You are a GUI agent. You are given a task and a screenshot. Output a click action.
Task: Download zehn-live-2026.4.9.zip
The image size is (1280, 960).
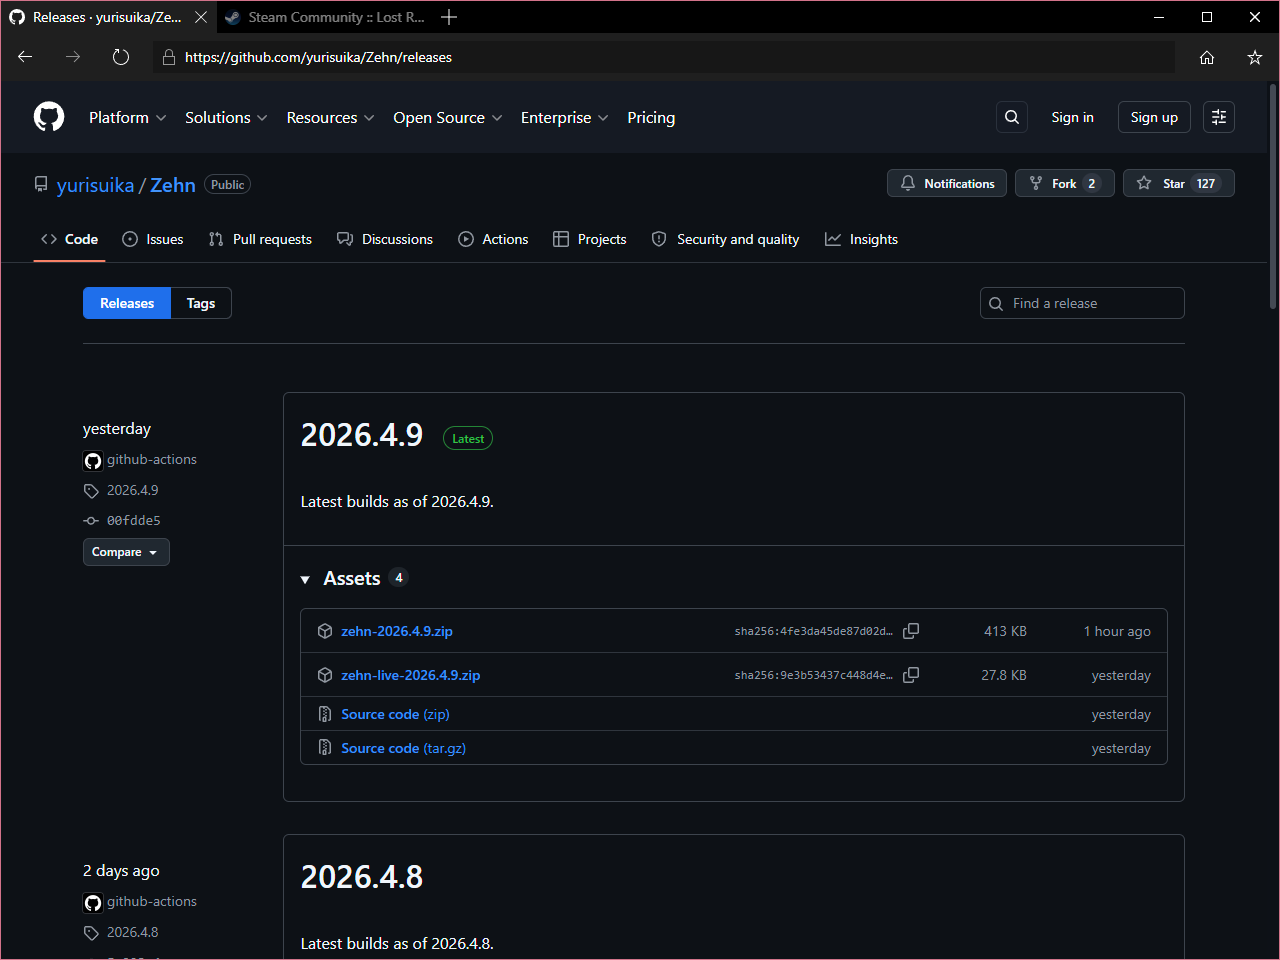411,675
